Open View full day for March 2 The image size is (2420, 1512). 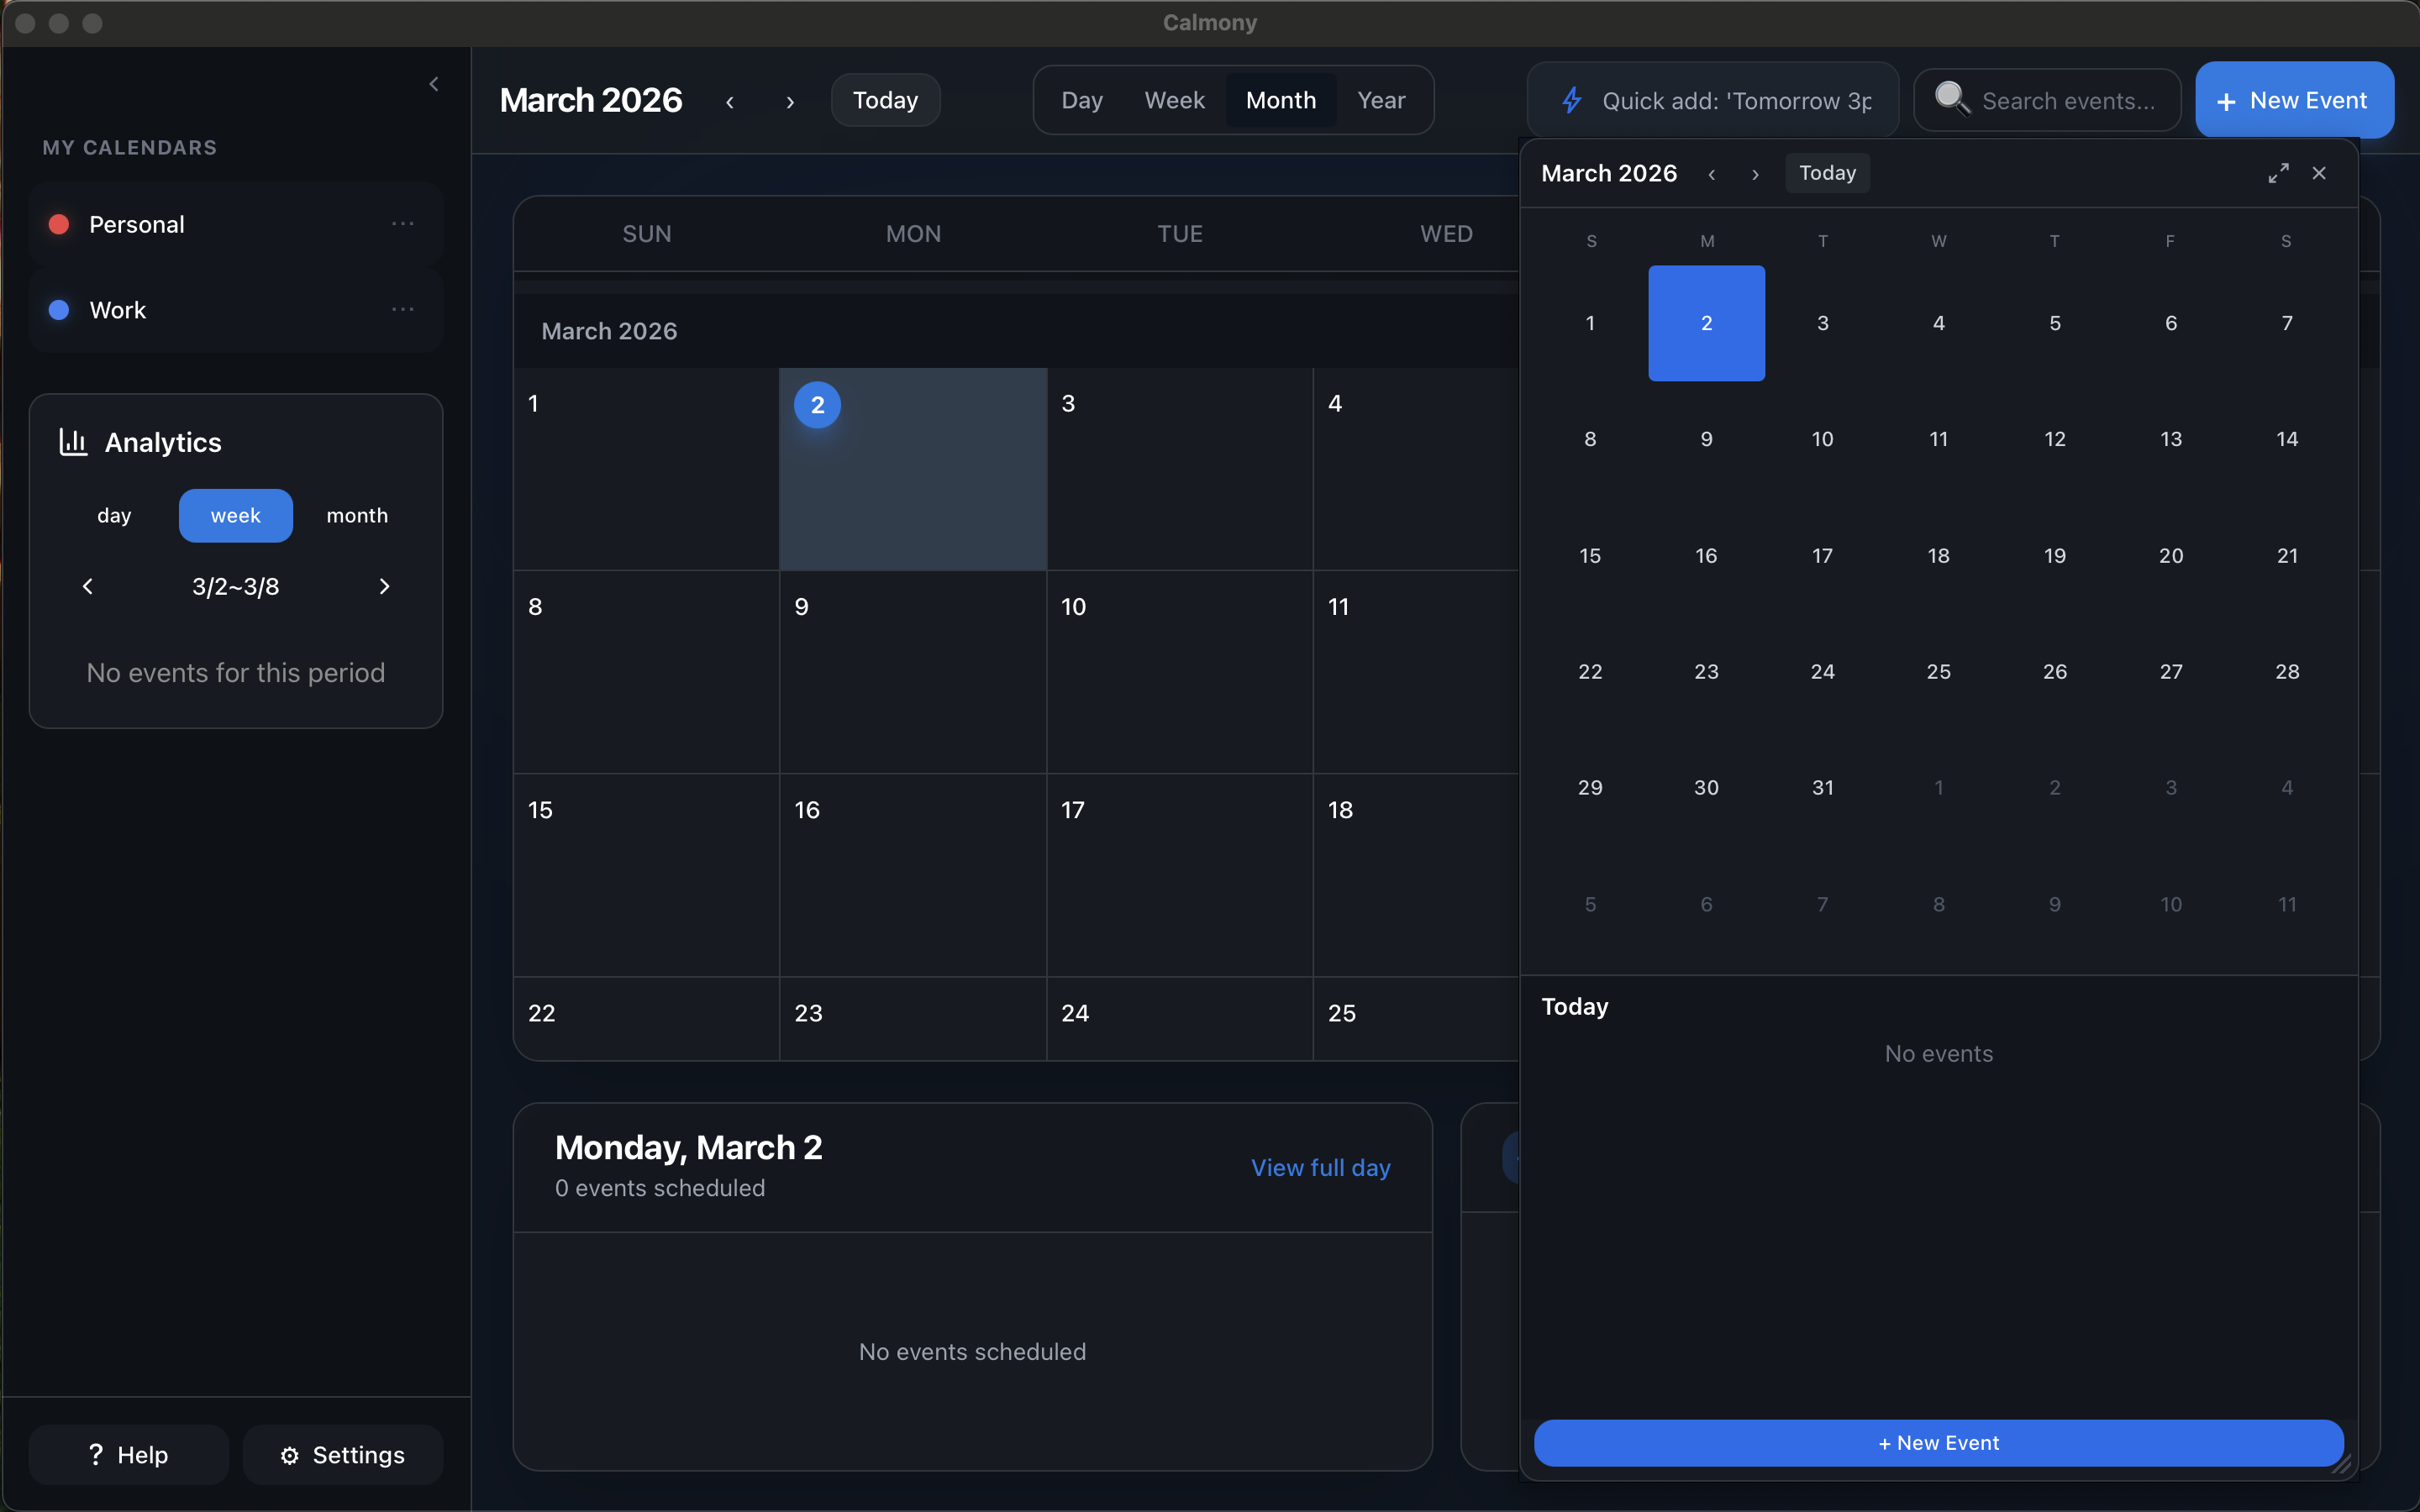tap(1320, 1167)
